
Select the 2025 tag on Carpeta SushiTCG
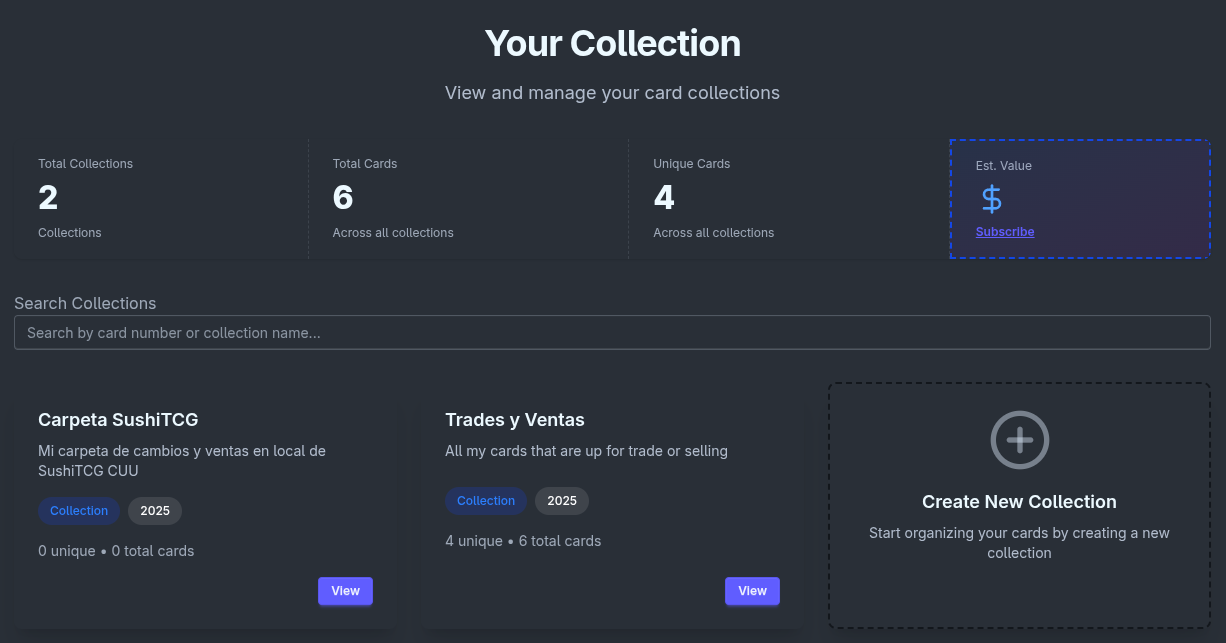point(155,511)
